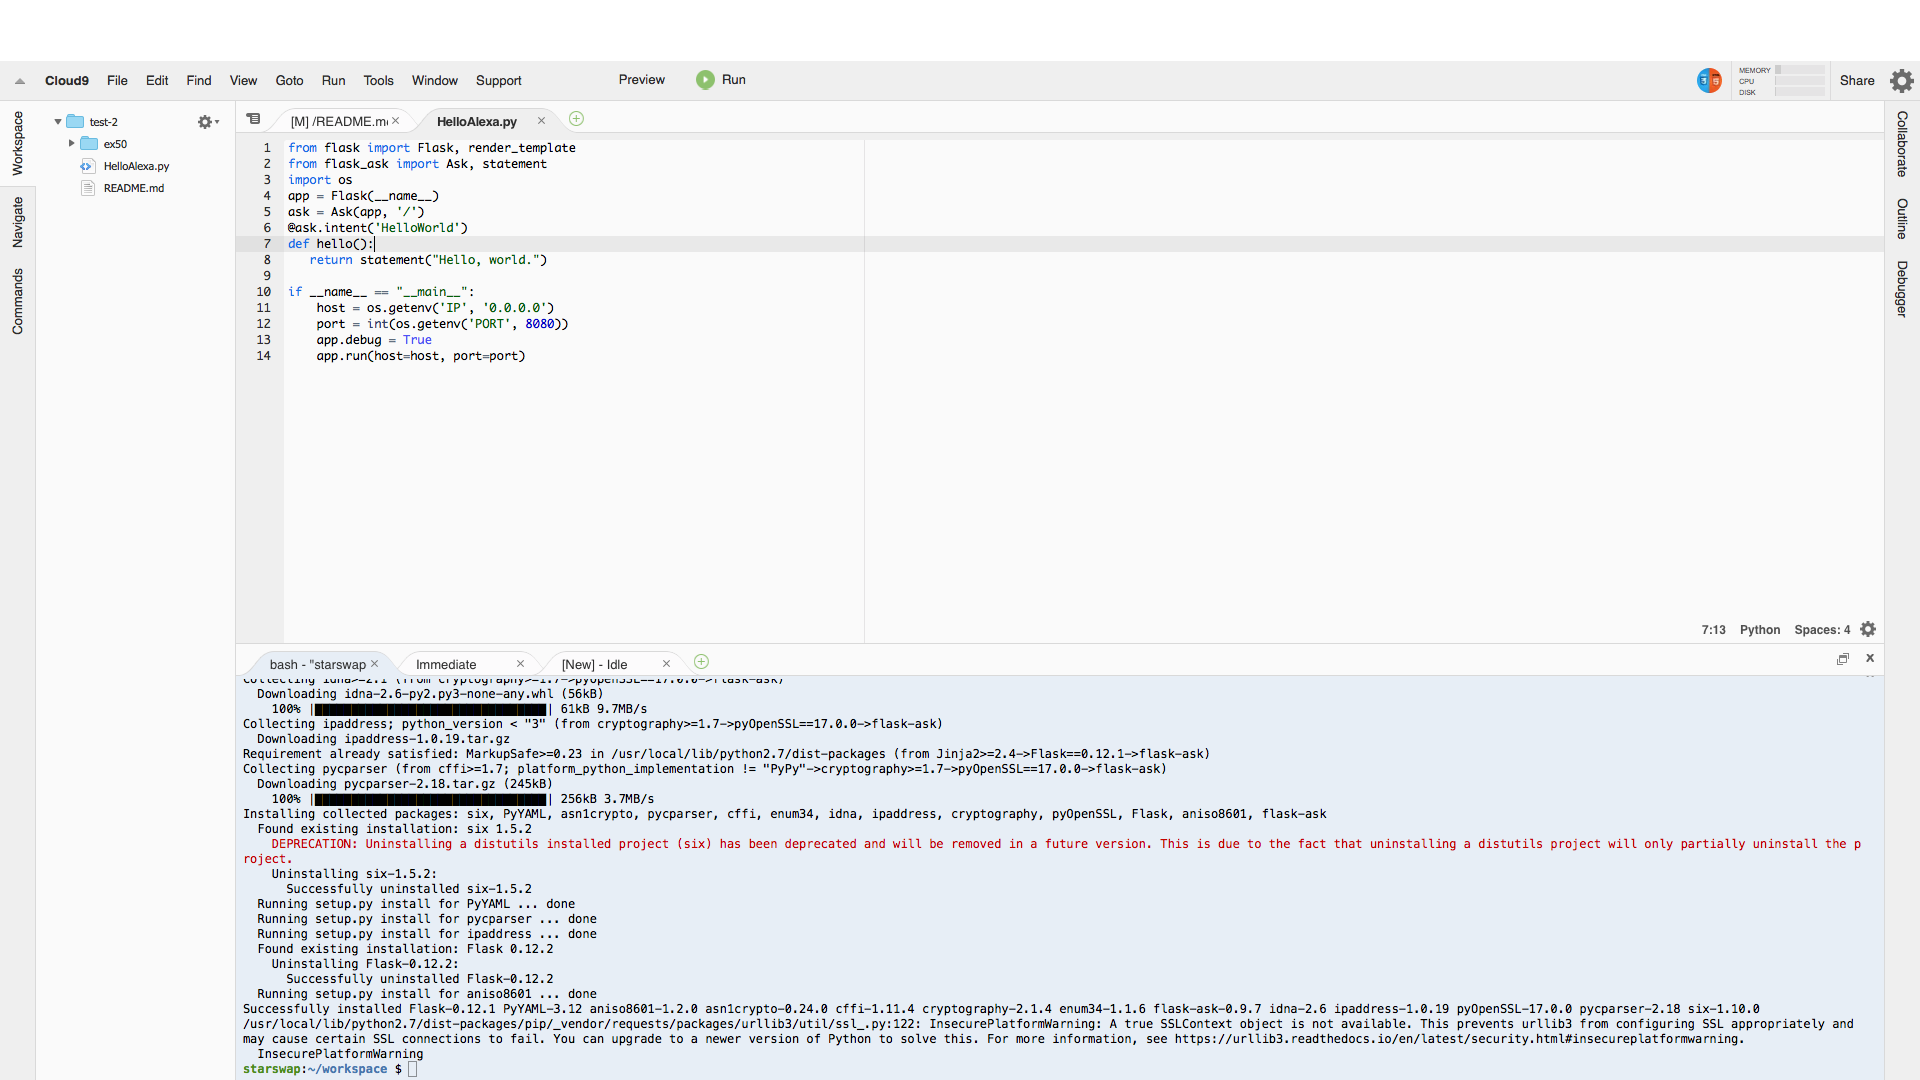Close the bash terminal tab
This screenshot has width=1920, height=1080.
375,664
